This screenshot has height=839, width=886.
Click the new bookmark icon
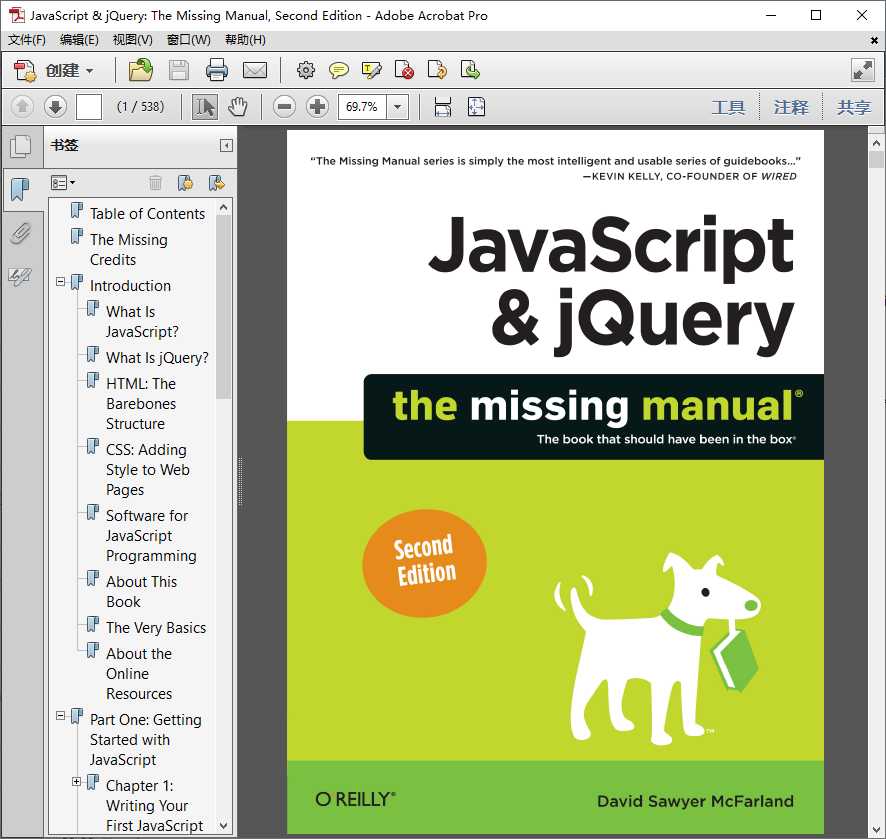(x=185, y=182)
